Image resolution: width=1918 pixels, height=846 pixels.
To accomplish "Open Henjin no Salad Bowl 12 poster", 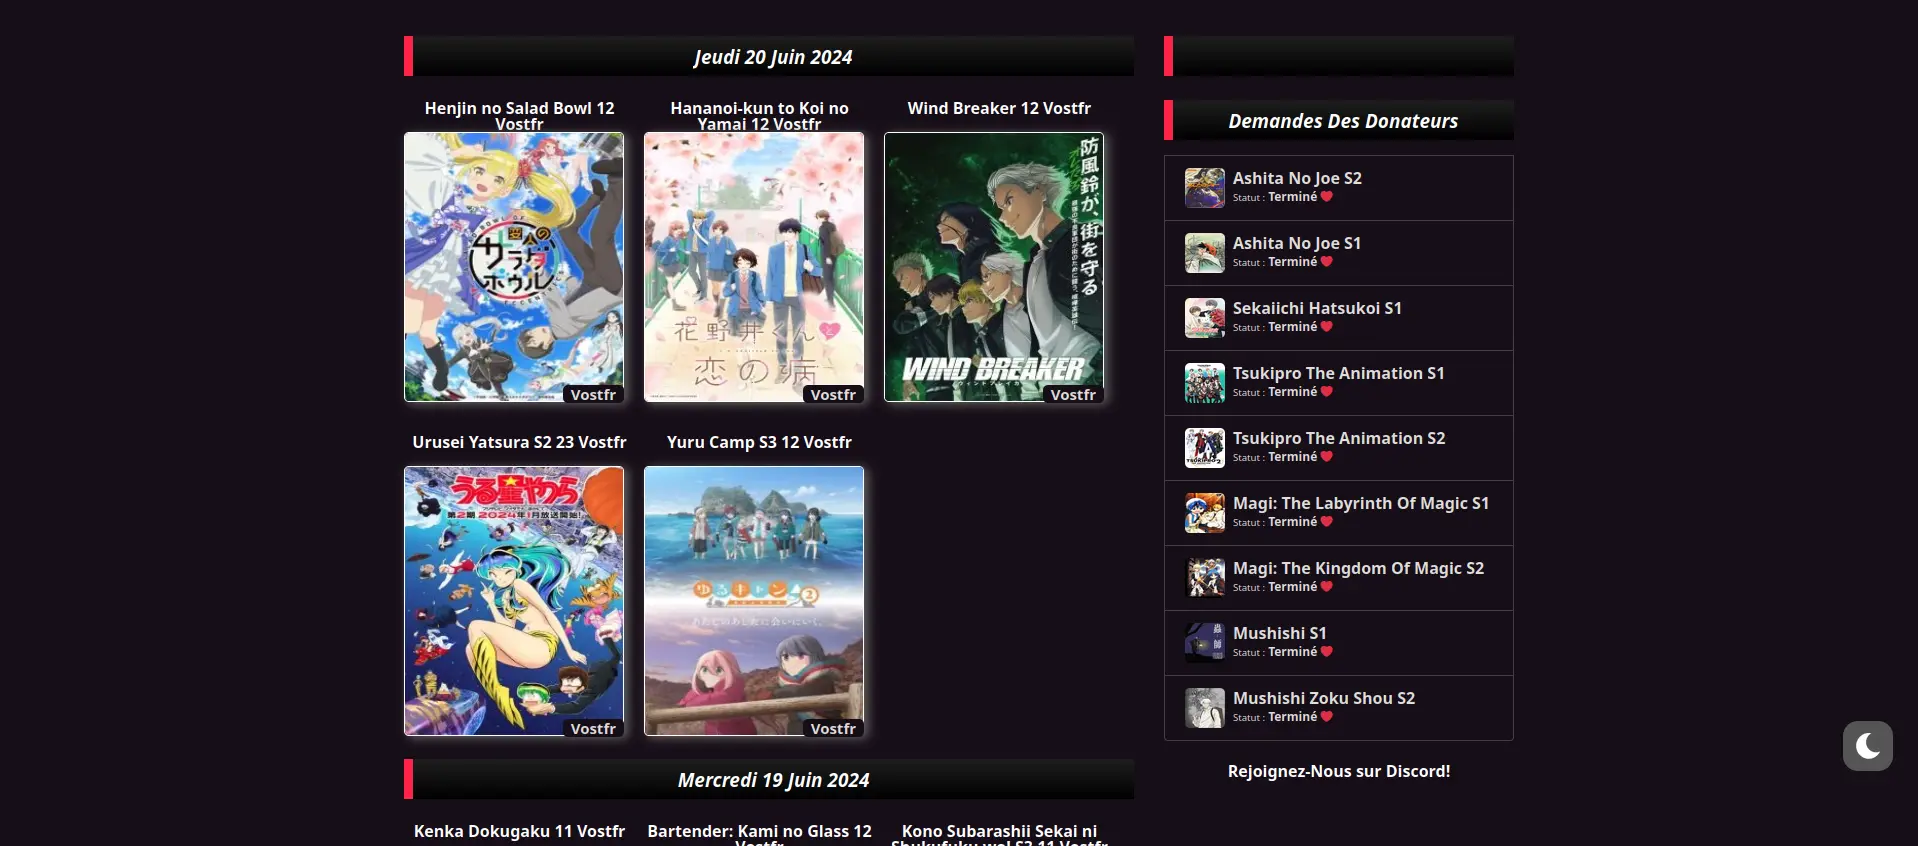I will 514,267.
